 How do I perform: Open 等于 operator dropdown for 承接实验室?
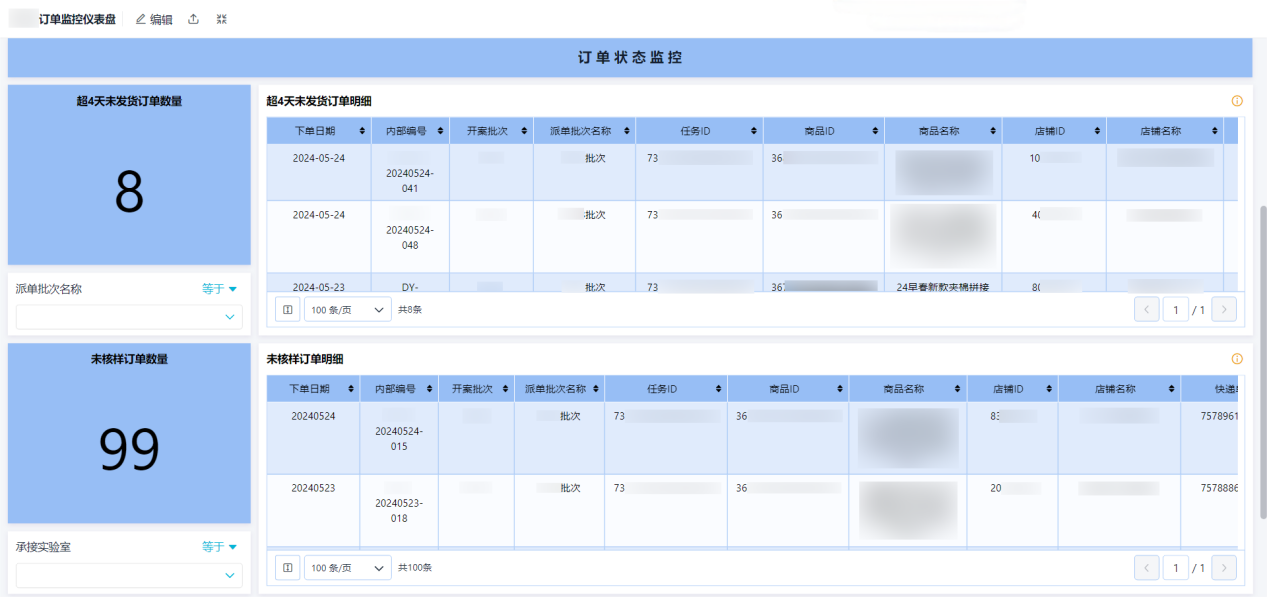[x=220, y=547]
